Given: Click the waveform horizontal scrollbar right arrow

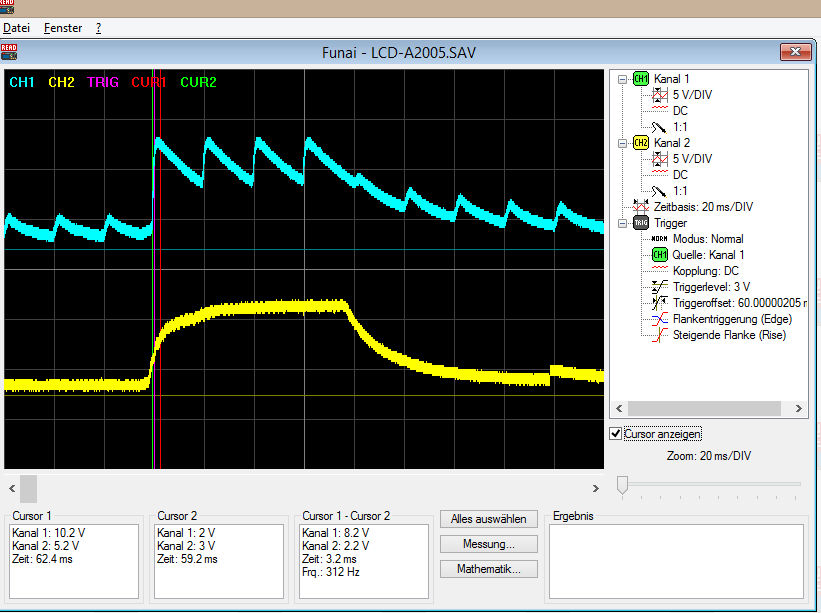Looking at the screenshot, I should 596,488.
